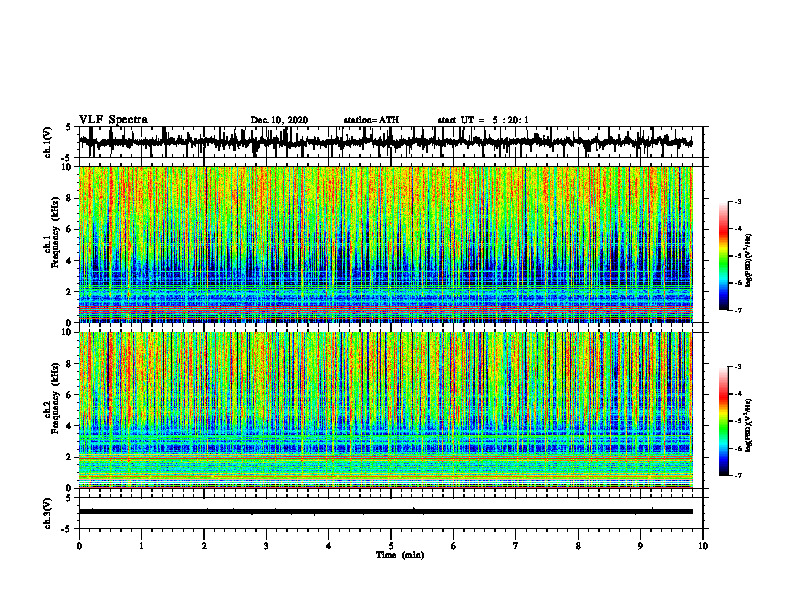The image size is (792, 612).
Task: Click inside the ch.1 frequency spectrogram
Action: (x=385, y=244)
